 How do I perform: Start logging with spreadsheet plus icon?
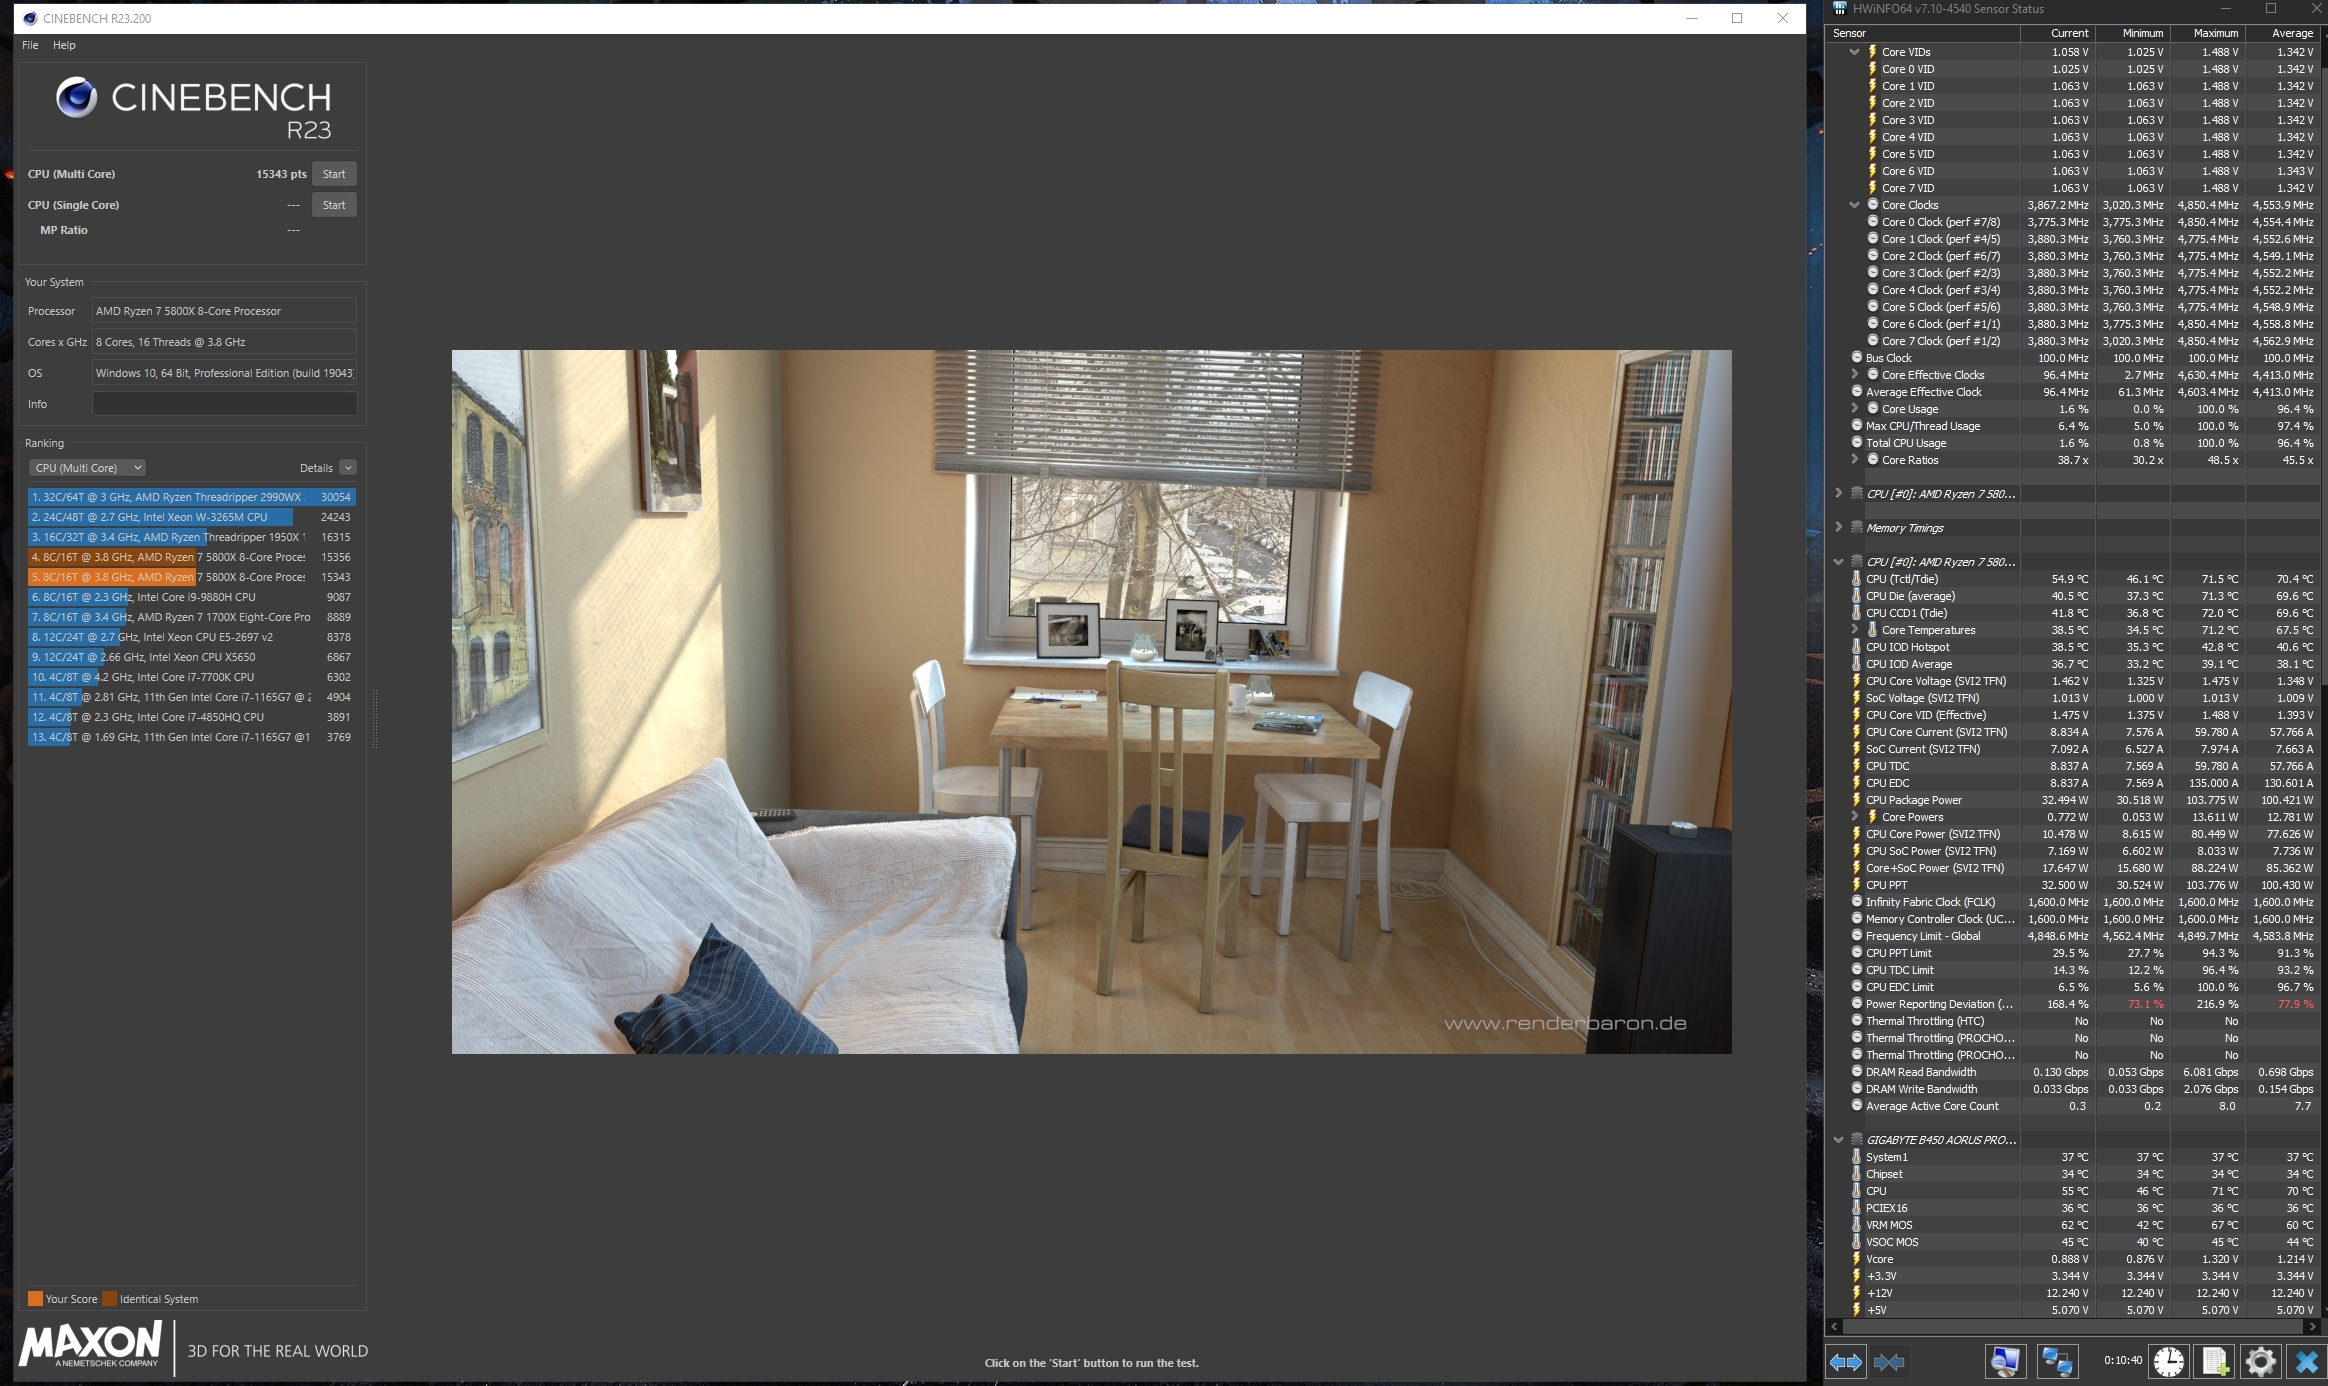point(2215,1361)
